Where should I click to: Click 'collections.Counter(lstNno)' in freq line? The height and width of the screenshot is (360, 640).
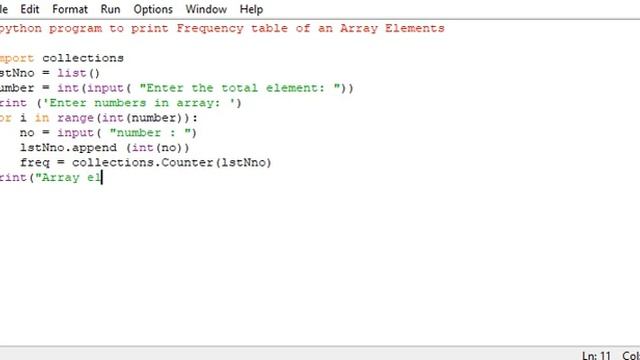pos(171,162)
